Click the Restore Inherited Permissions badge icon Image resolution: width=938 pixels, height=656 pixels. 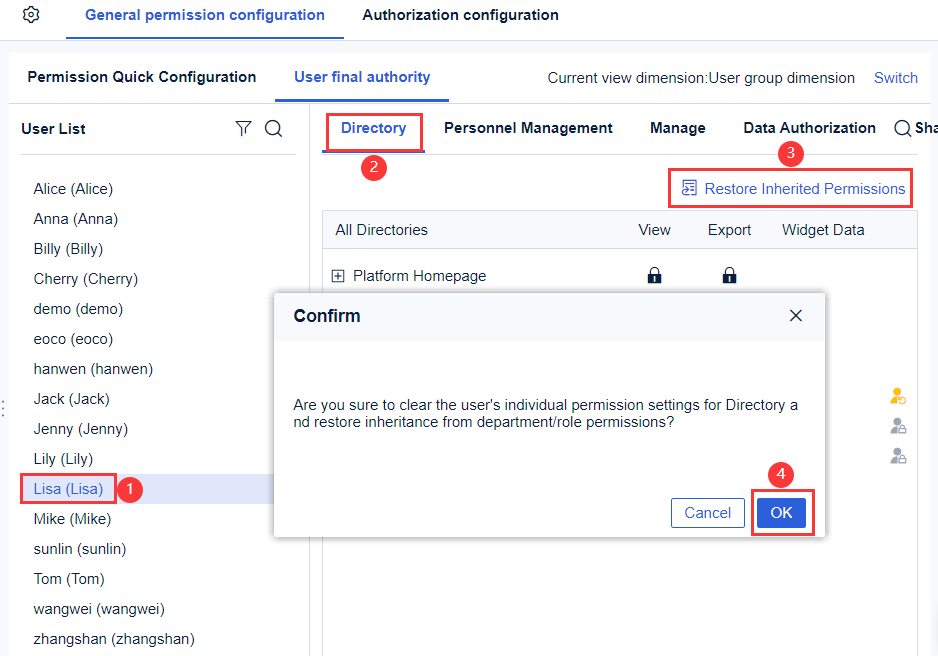[690, 188]
